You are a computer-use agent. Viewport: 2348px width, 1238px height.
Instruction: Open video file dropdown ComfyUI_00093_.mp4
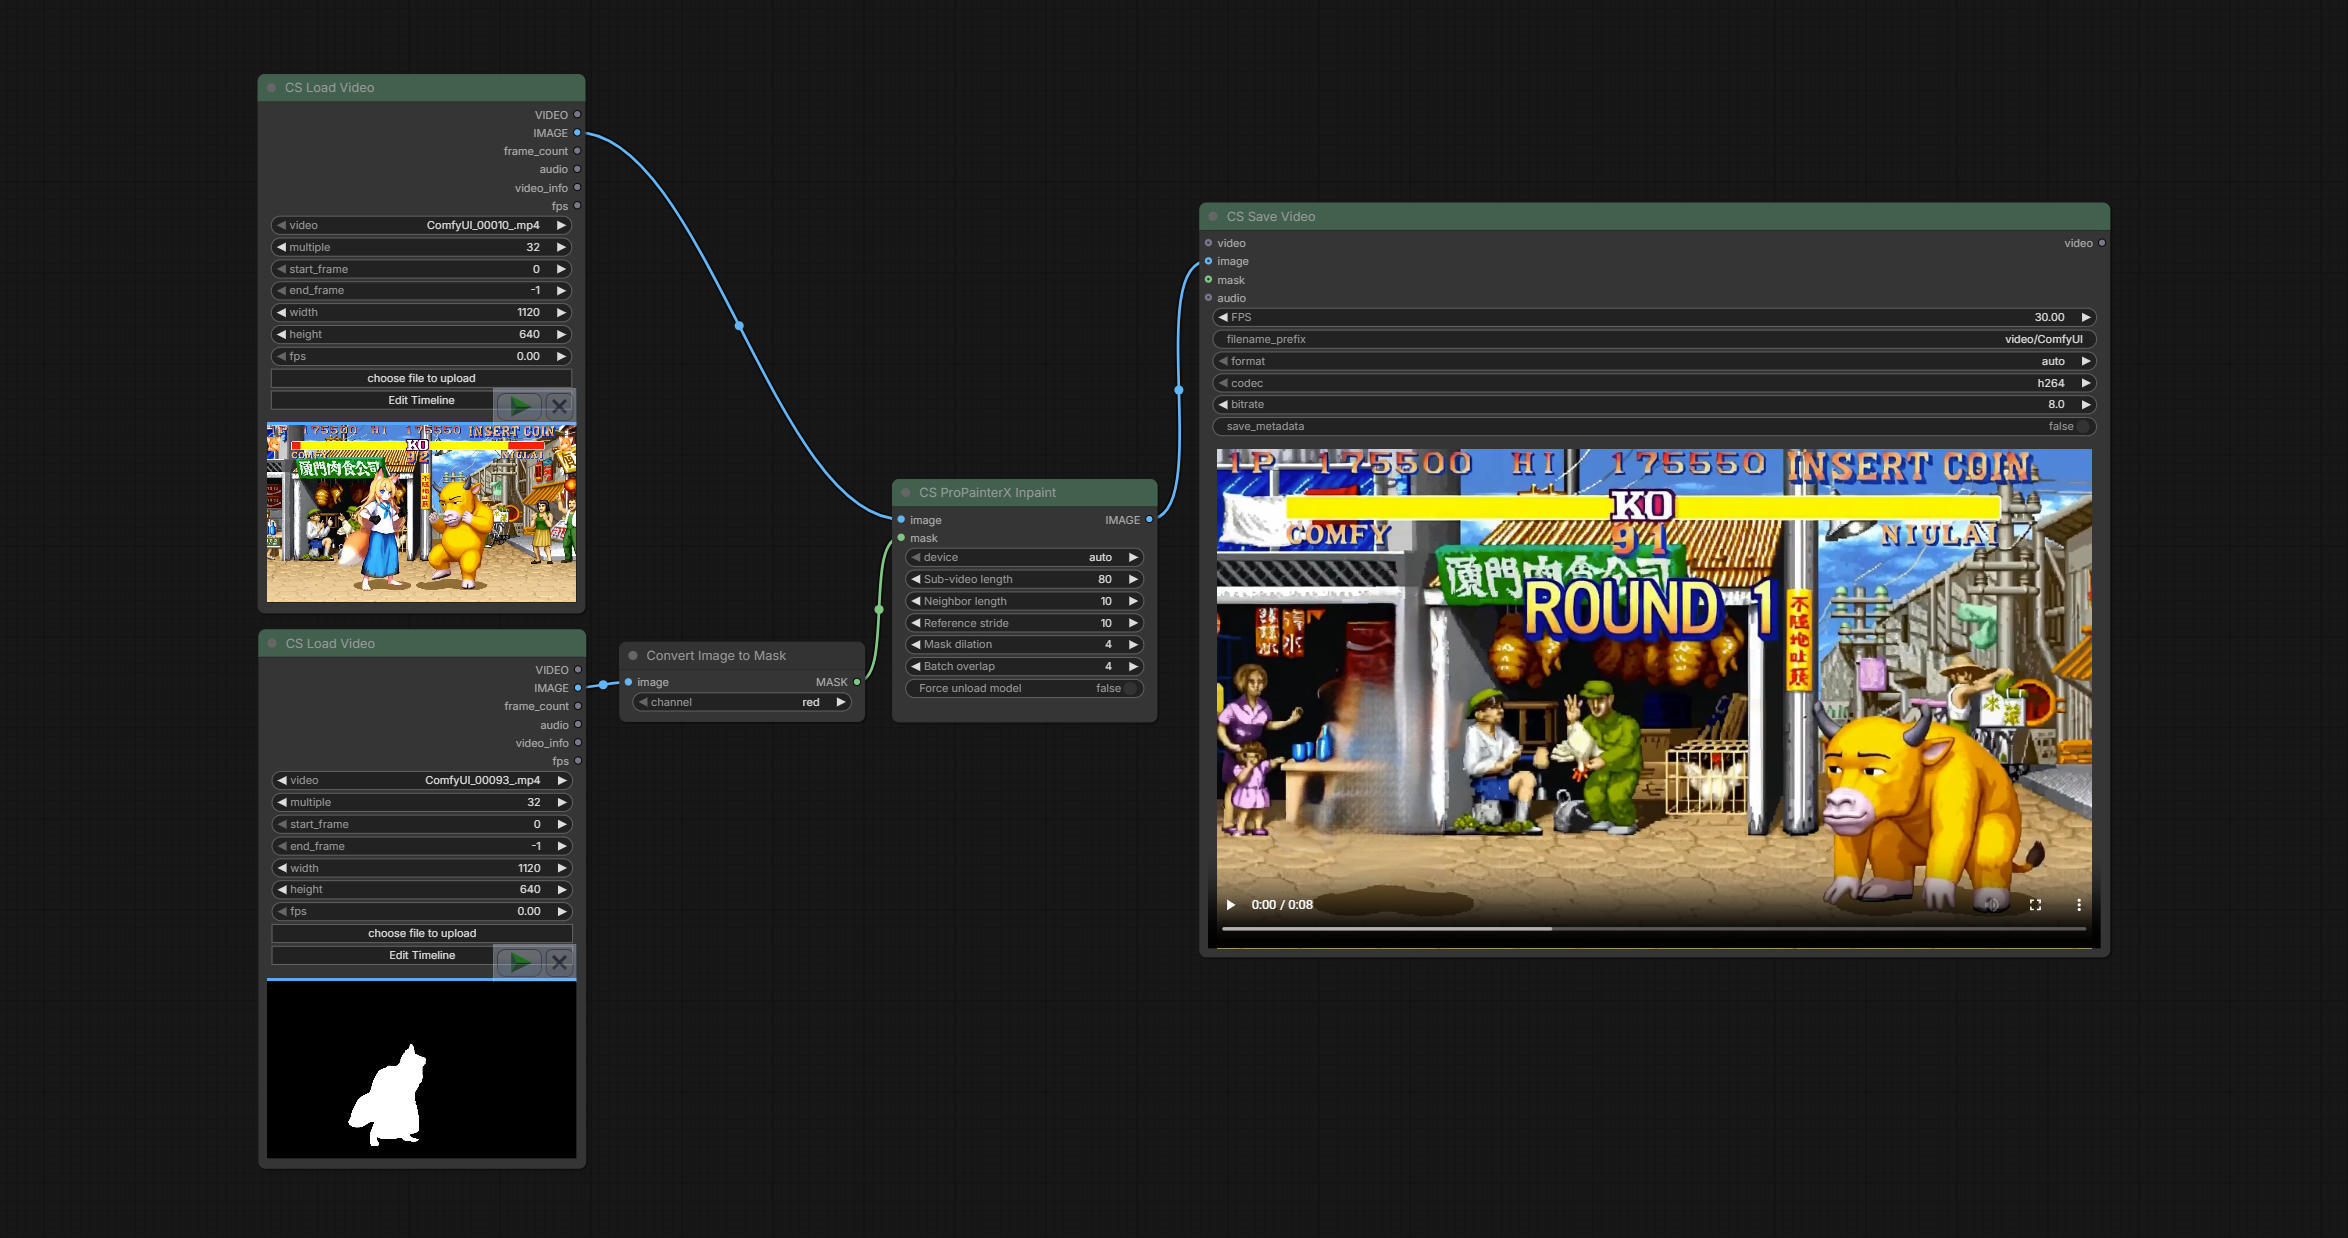click(x=422, y=780)
